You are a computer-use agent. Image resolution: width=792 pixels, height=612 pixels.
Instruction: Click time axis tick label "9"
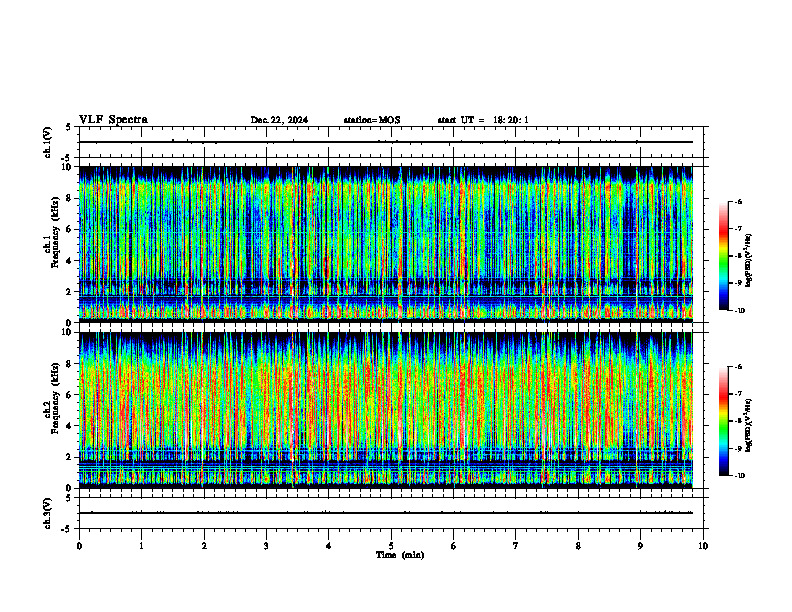[x=640, y=546]
